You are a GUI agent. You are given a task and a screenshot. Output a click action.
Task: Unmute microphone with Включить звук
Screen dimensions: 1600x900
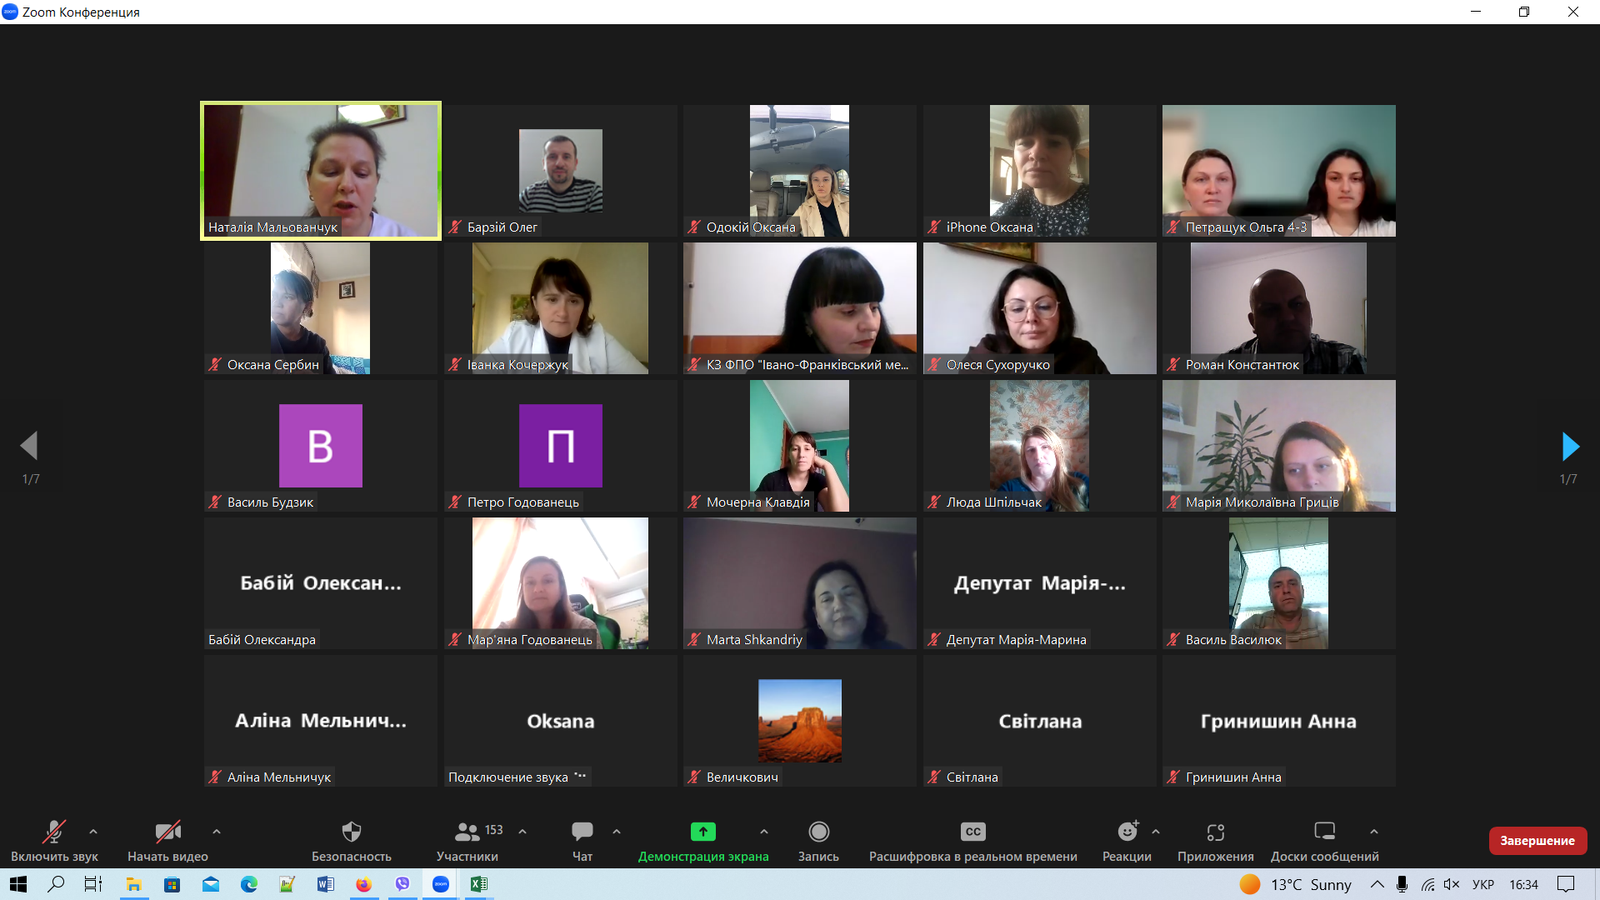54,832
